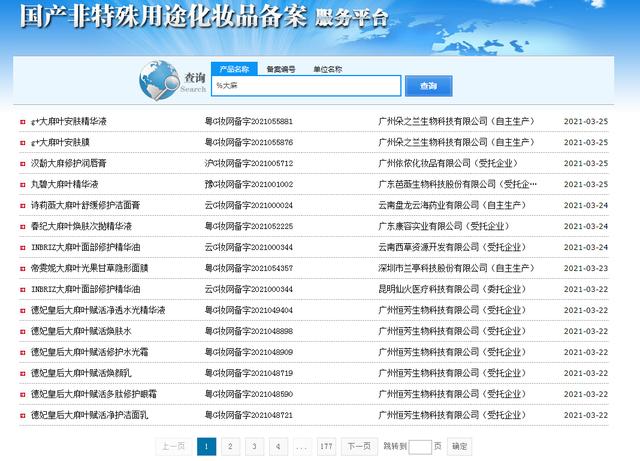The height and width of the screenshot is (461, 640).
Task: Click registration number 粤G妆网备字2021054357
Action: tap(249, 268)
